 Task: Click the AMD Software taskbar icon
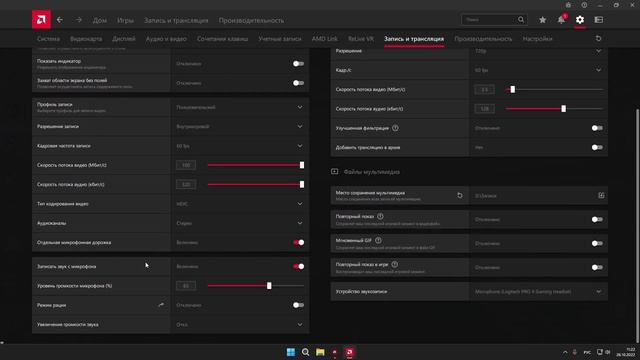pyautogui.click(x=349, y=352)
